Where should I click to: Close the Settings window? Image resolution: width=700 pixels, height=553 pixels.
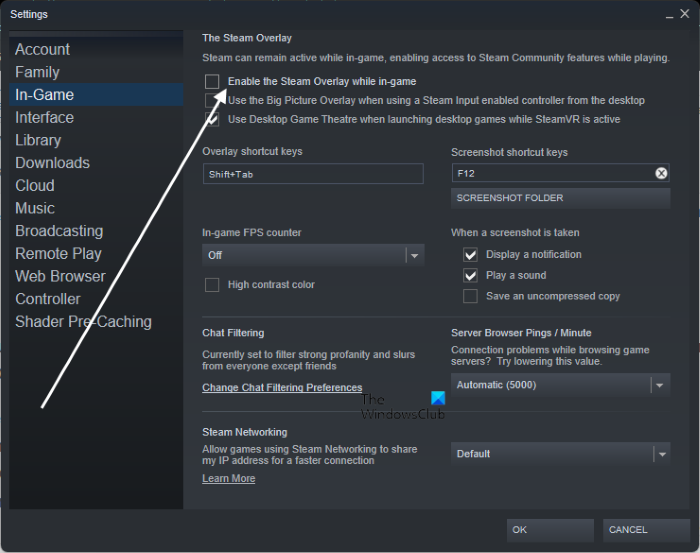pos(683,14)
